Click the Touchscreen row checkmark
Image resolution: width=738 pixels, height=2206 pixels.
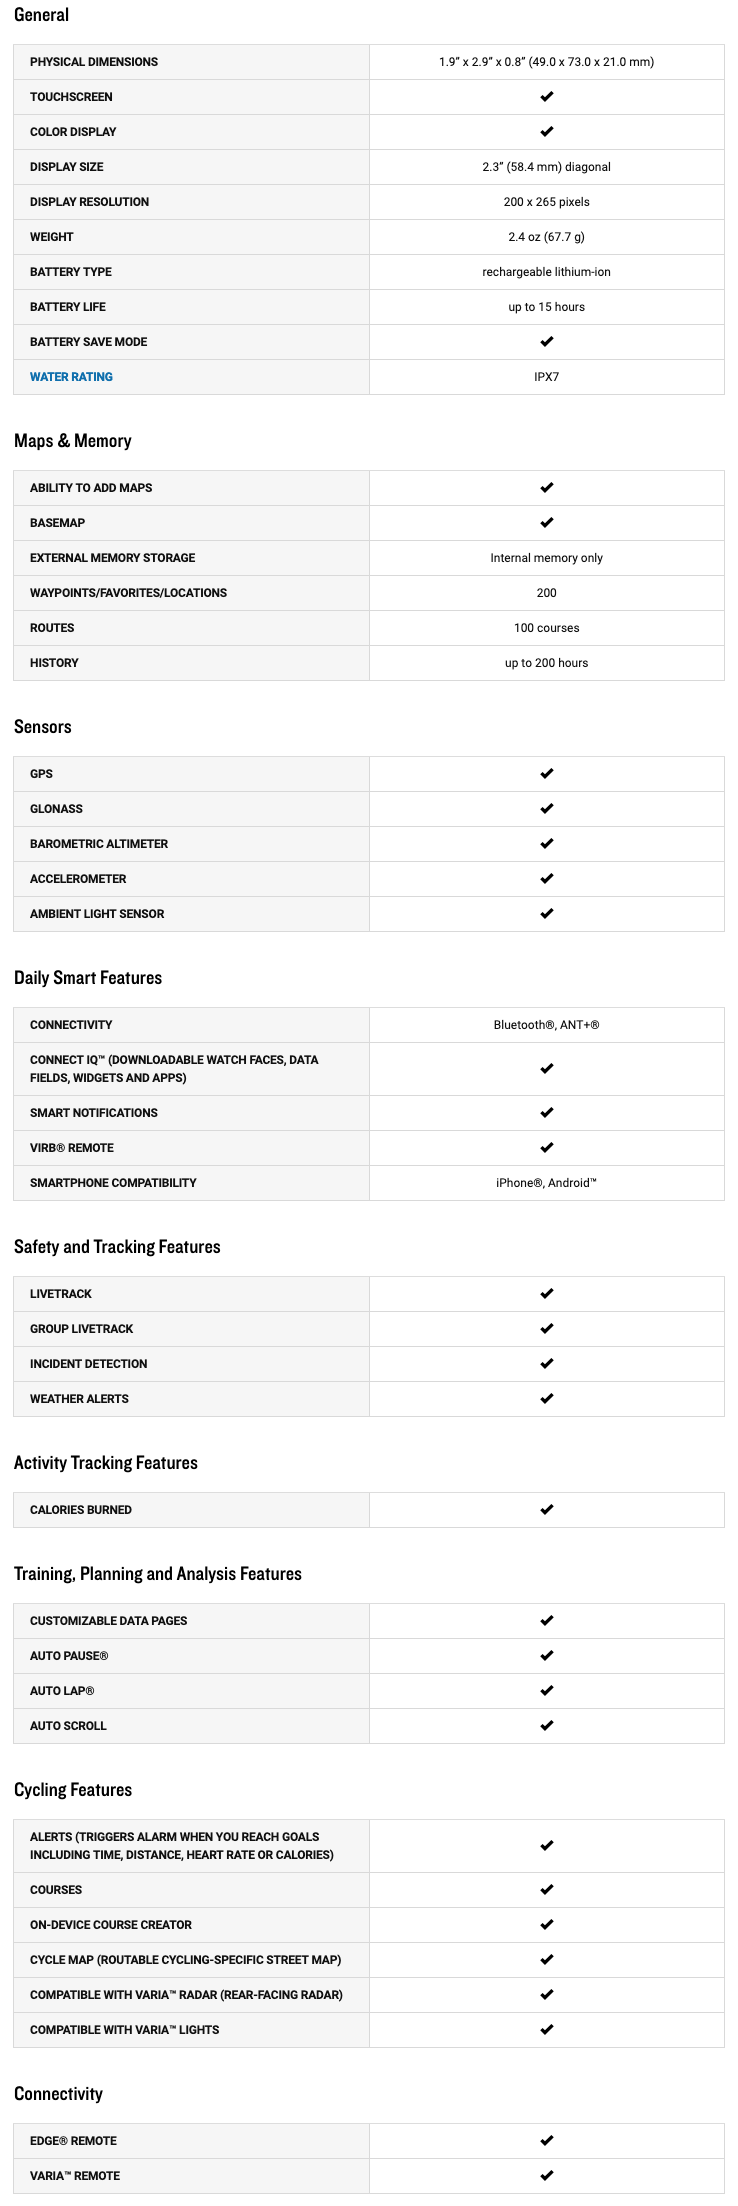pos(546,97)
